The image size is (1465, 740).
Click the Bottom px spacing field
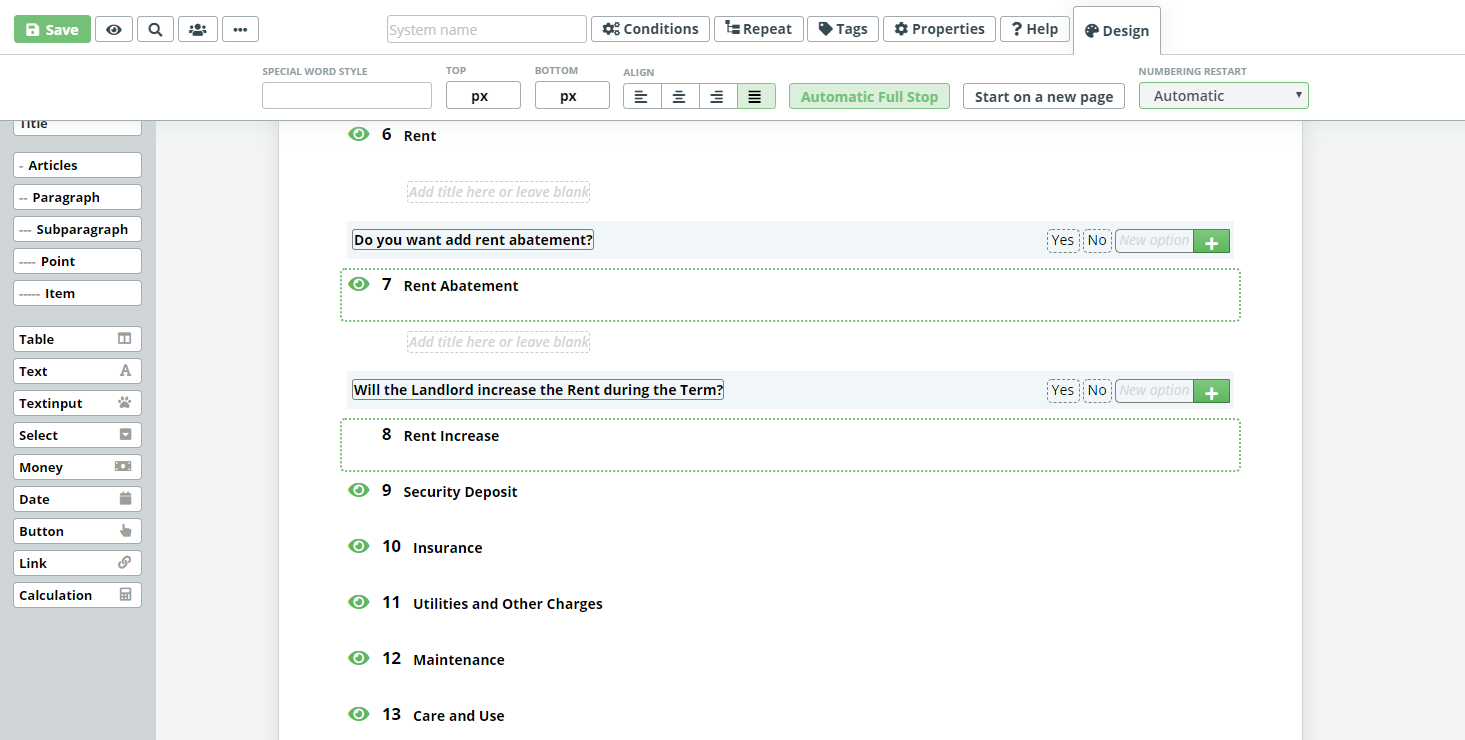(x=572, y=96)
